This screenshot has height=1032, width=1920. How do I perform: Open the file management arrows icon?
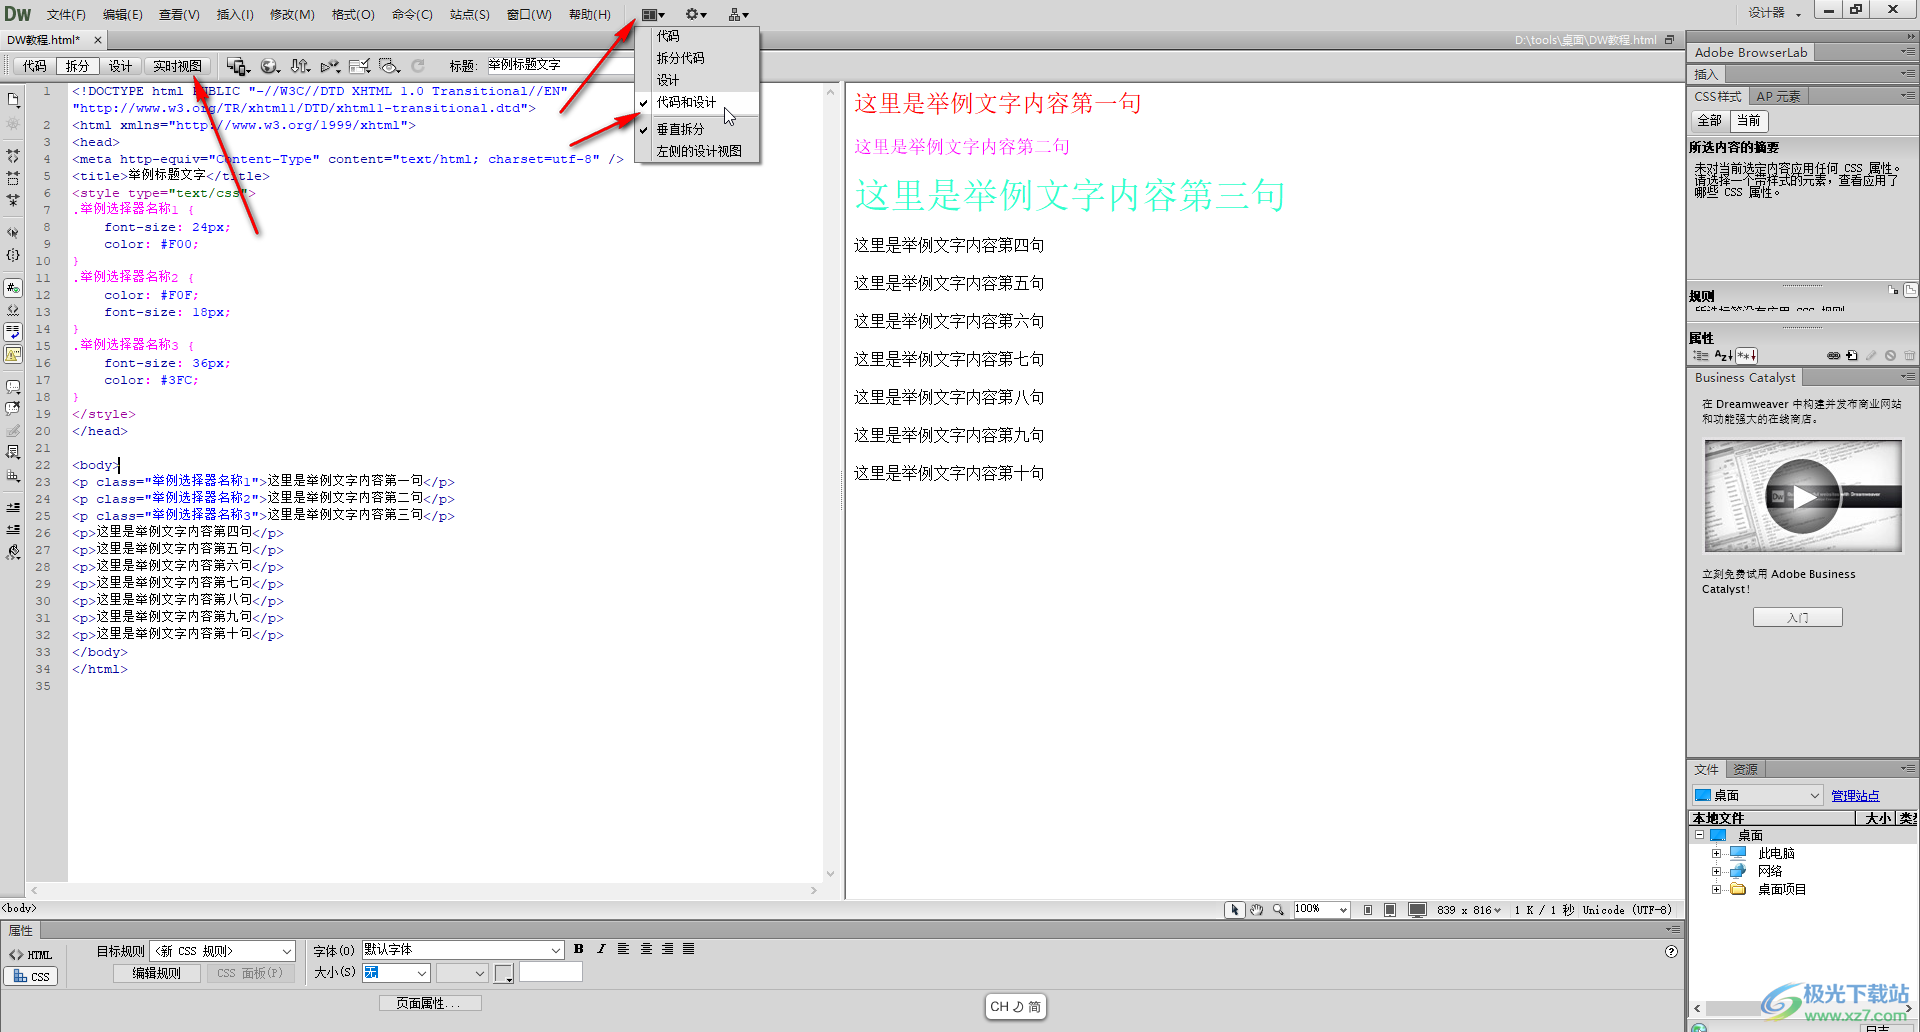(x=300, y=66)
